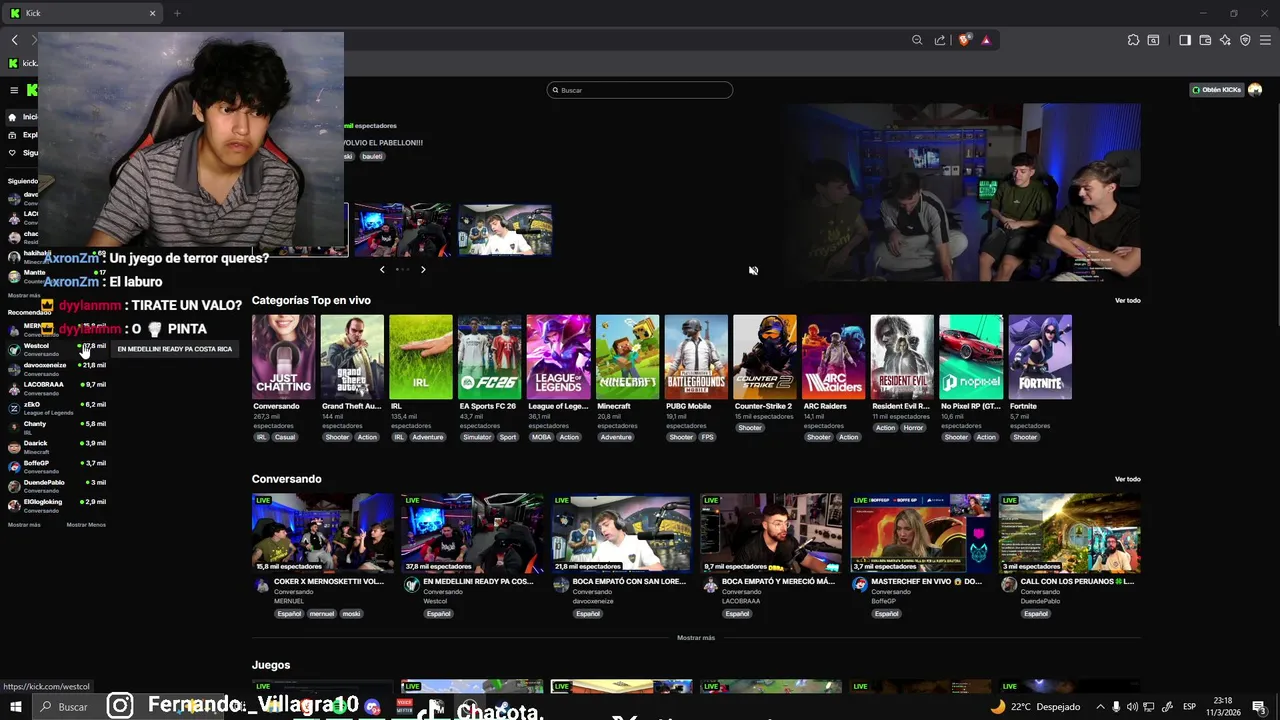Open the browser hamburger menu
This screenshot has width=1280, height=720.
[x=1265, y=40]
